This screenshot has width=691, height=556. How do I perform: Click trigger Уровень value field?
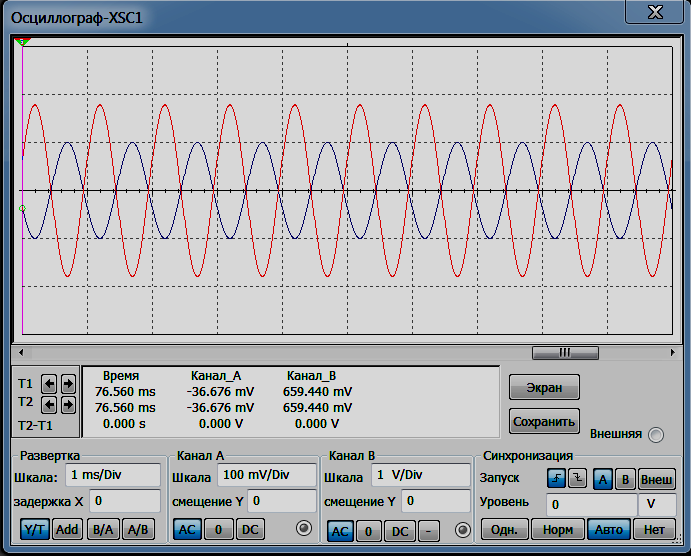(x=592, y=504)
